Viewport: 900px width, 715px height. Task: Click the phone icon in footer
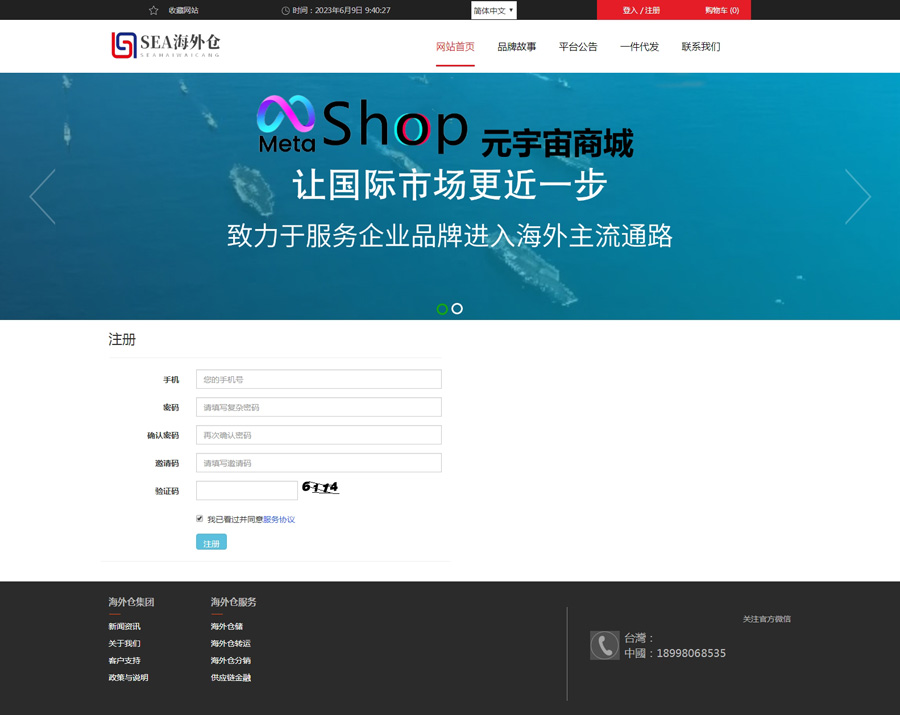click(x=604, y=645)
